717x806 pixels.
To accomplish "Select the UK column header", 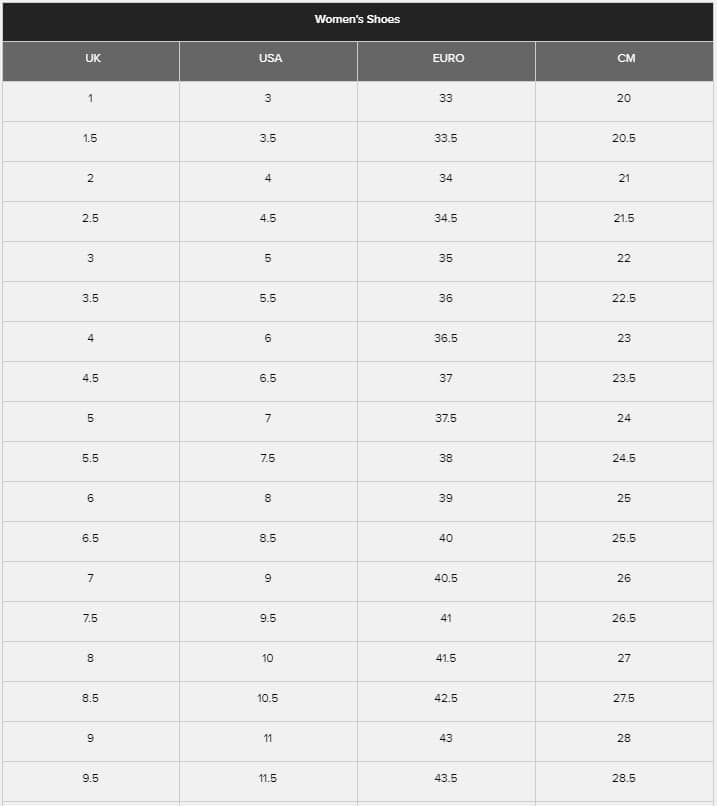I will tap(92, 58).
